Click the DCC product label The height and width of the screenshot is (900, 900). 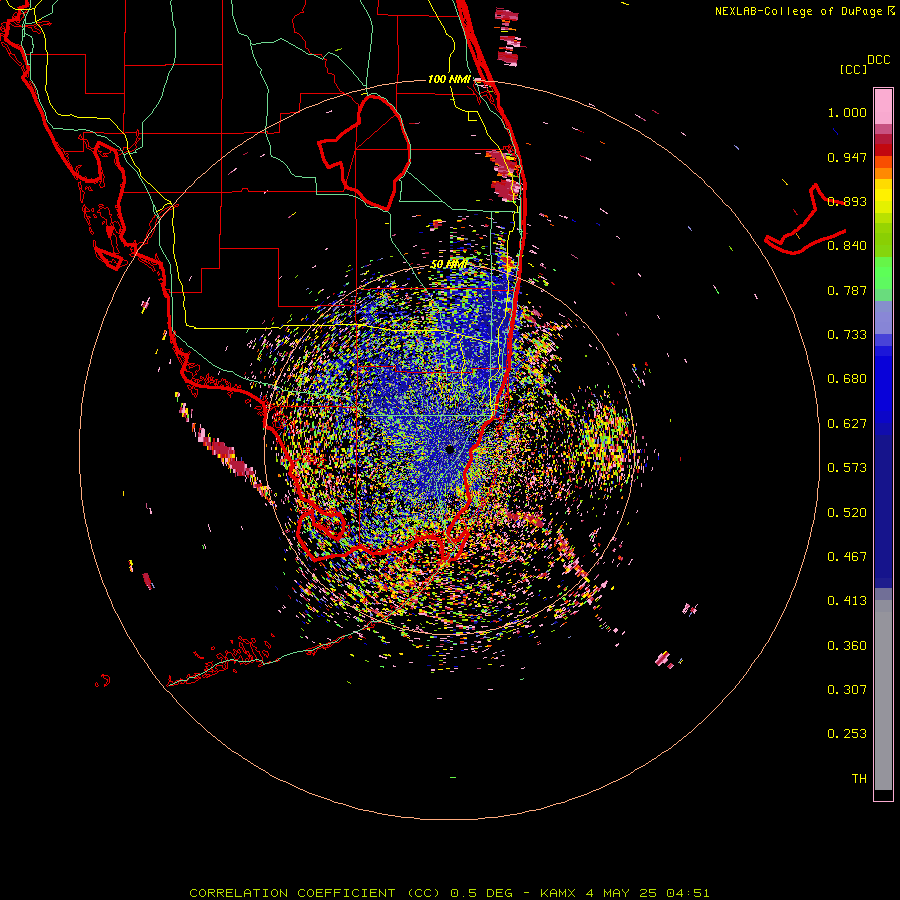(x=878, y=60)
